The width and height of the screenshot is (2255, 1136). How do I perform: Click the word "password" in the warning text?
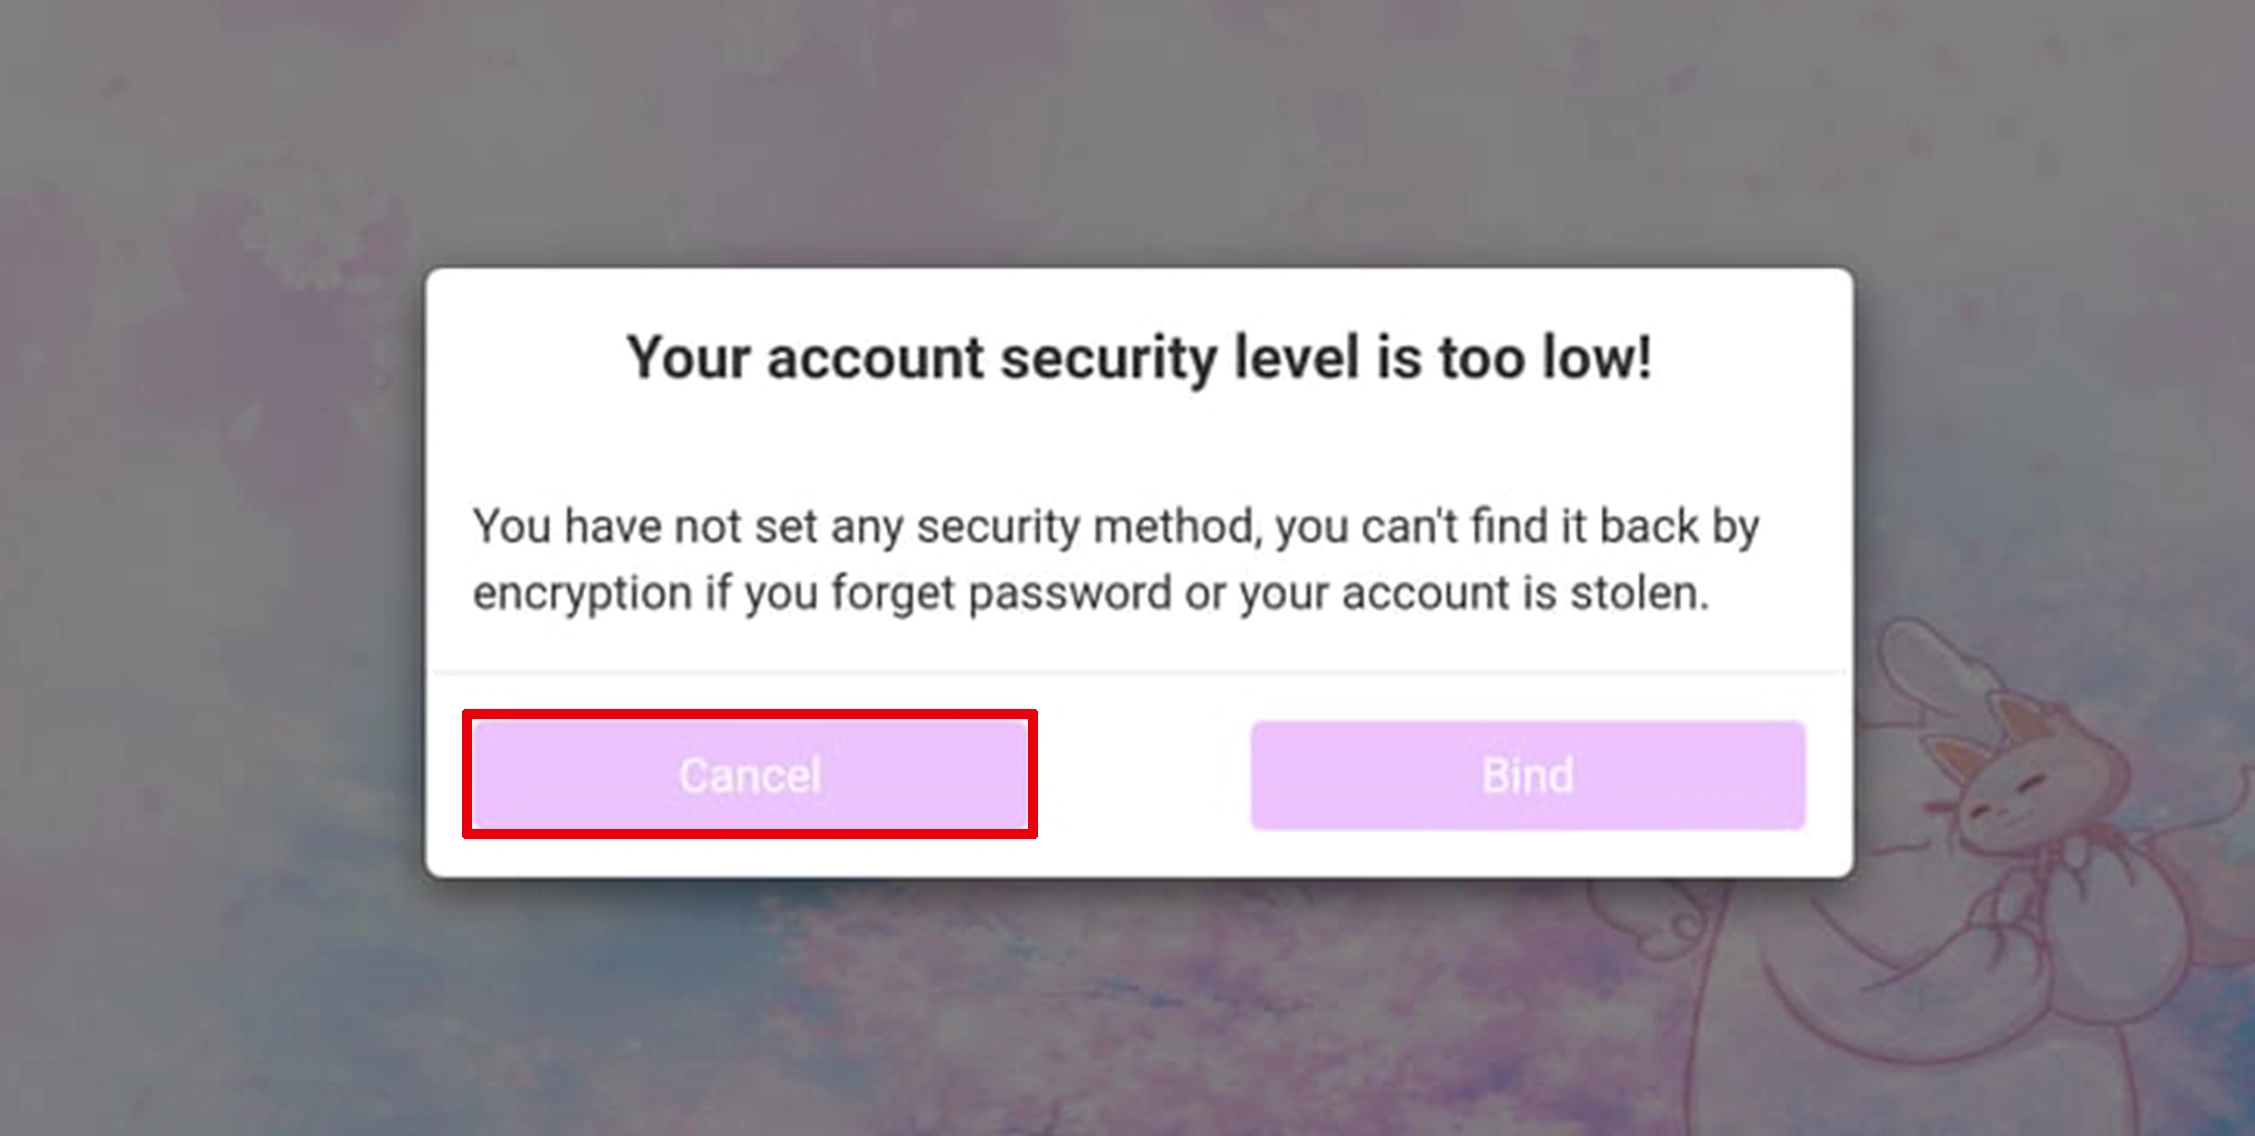click(1070, 593)
